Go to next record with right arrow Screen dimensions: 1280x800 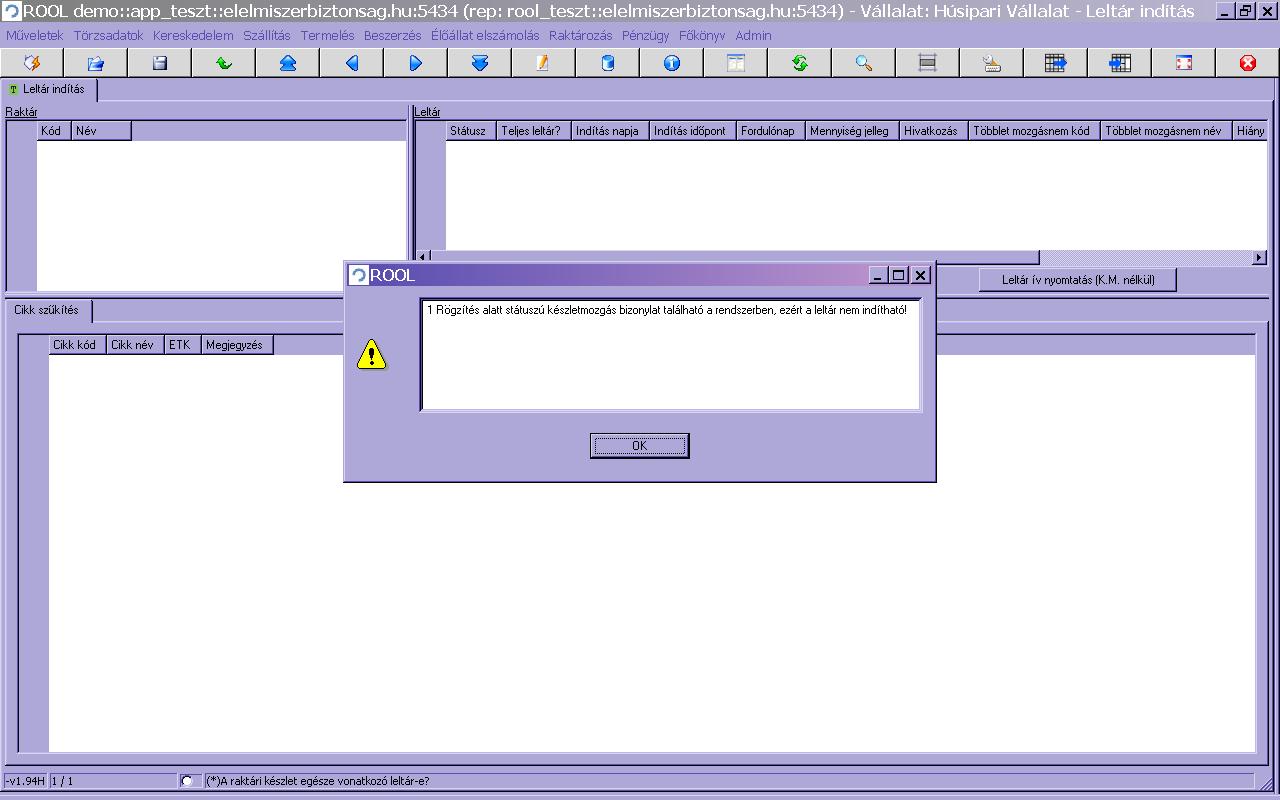(416, 63)
